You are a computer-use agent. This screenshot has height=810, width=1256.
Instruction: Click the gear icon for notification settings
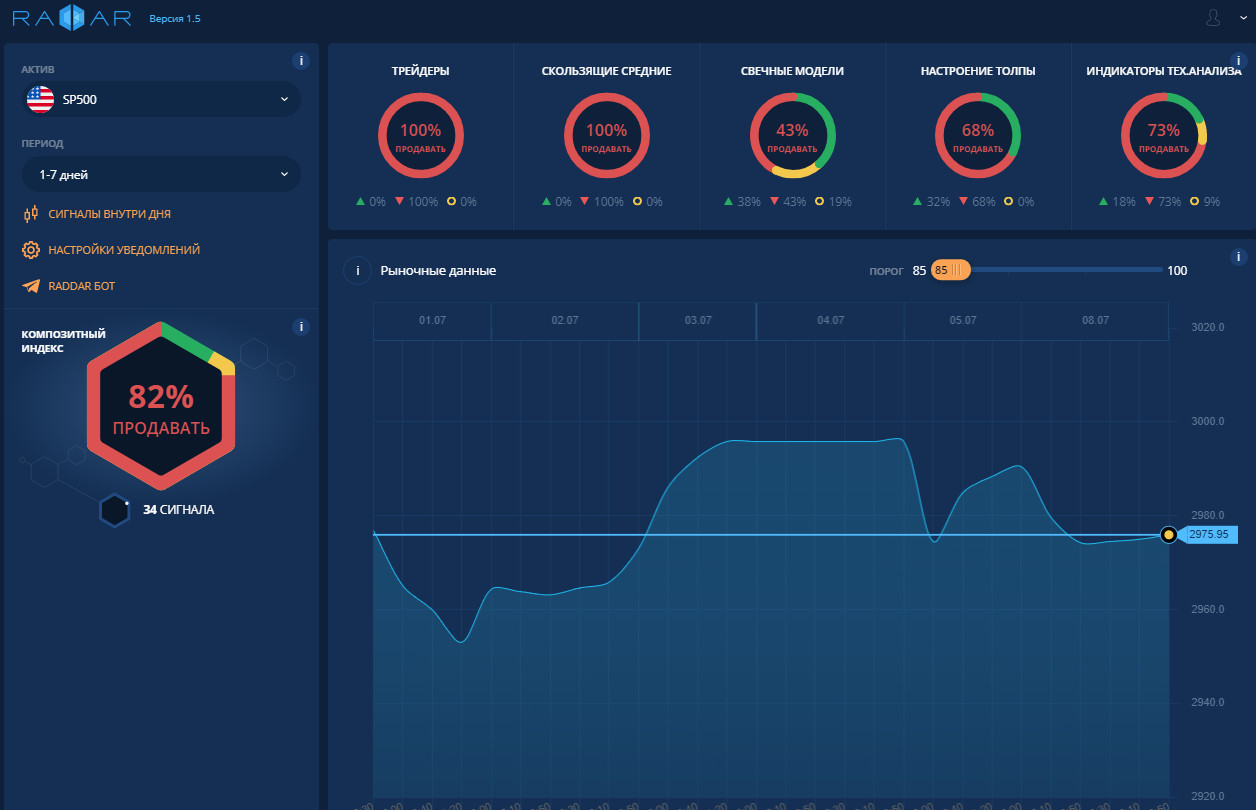tap(31, 250)
